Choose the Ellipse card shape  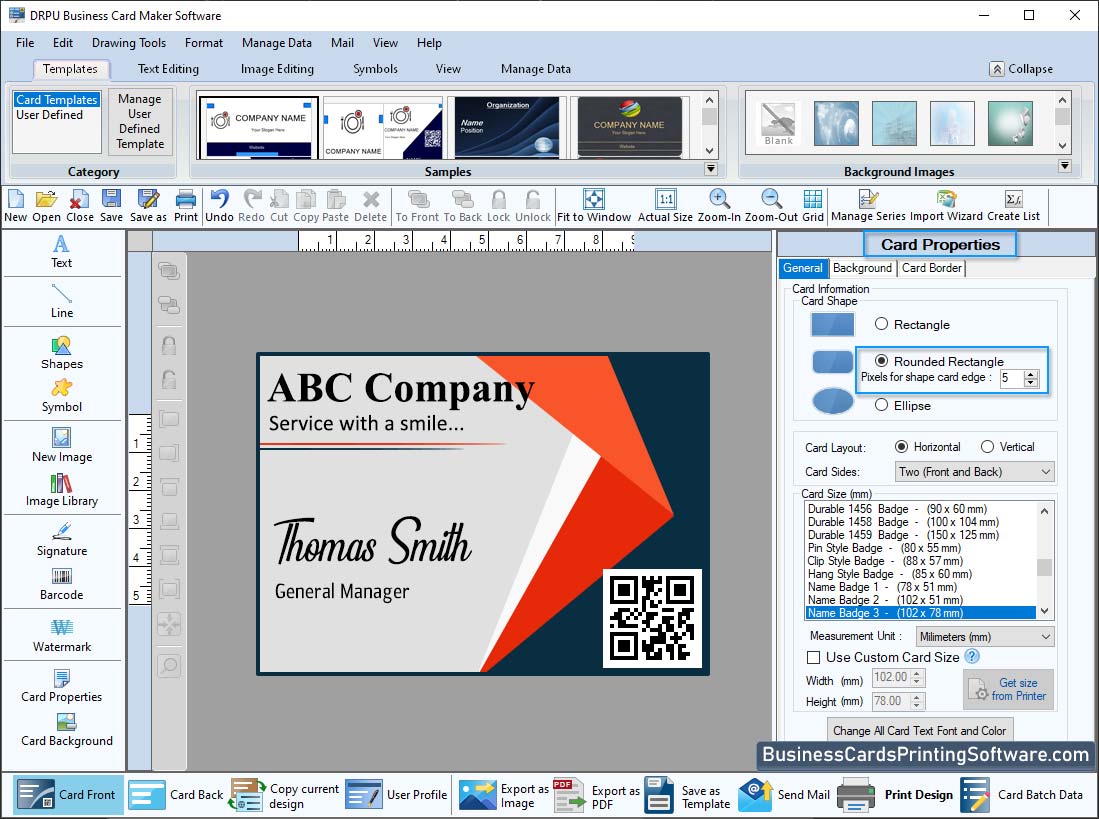(x=882, y=405)
